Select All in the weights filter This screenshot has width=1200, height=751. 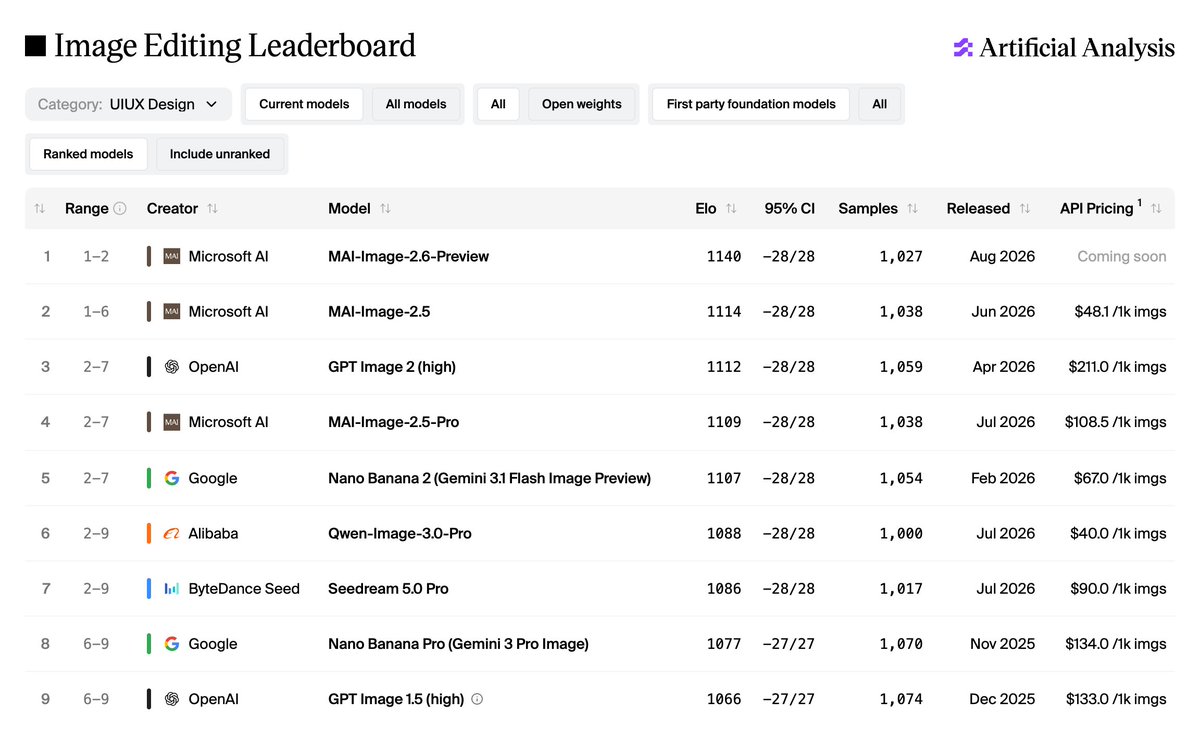498,104
